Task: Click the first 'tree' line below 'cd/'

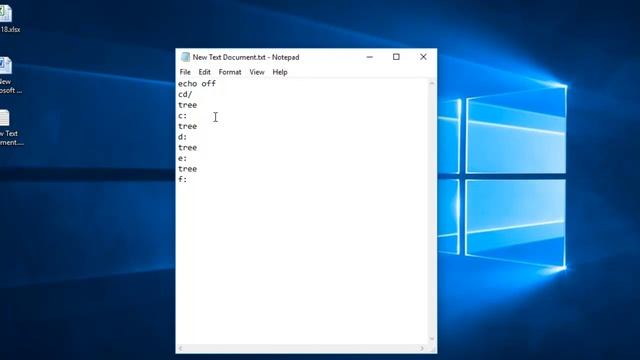Action: pyautogui.click(x=187, y=105)
